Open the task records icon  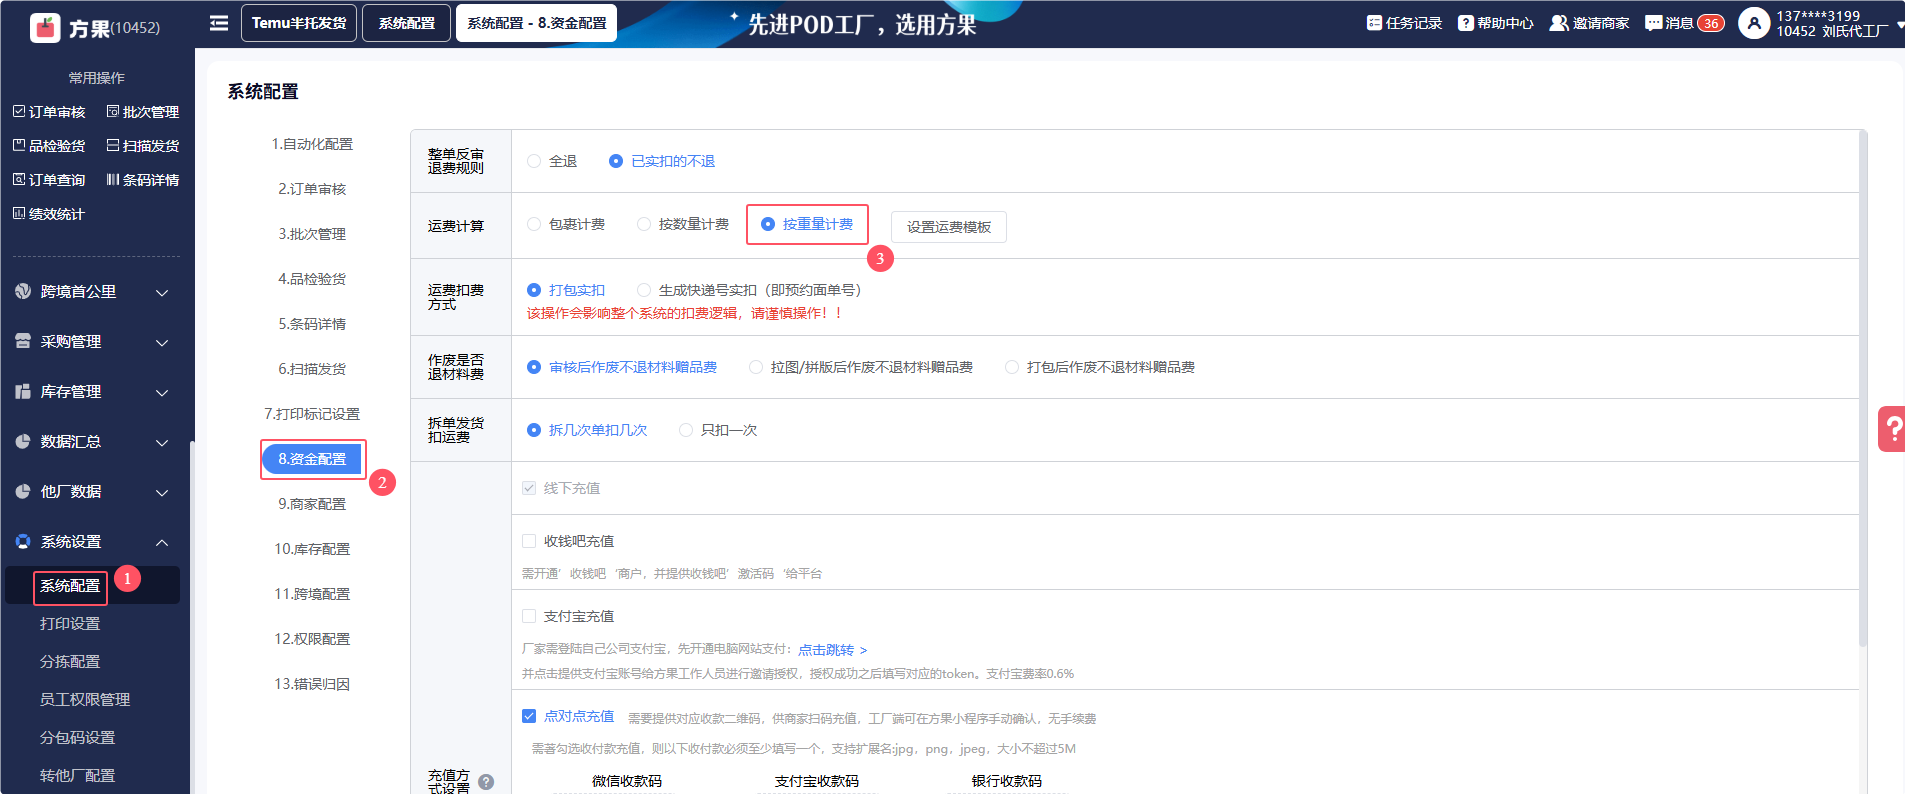1374,23
